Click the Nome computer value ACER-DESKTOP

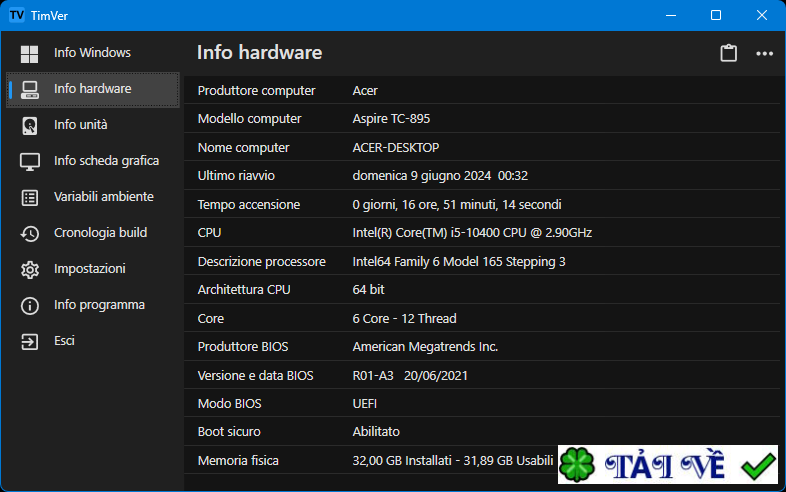tap(396, 147)
